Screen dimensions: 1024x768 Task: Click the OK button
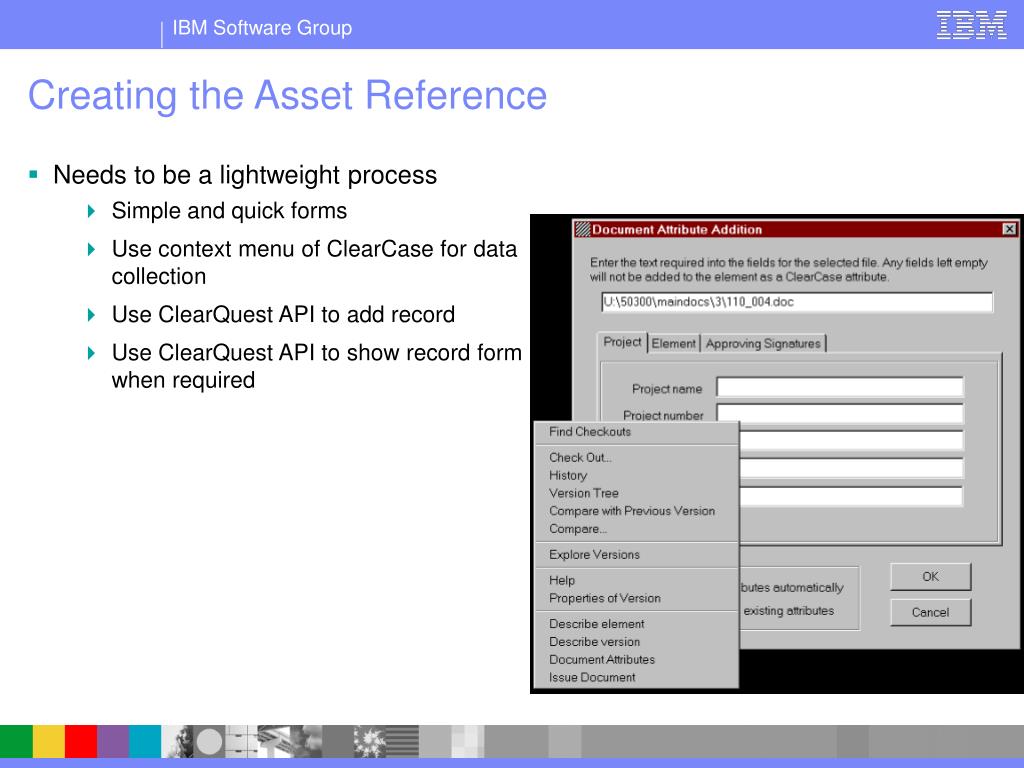[931, 577]
